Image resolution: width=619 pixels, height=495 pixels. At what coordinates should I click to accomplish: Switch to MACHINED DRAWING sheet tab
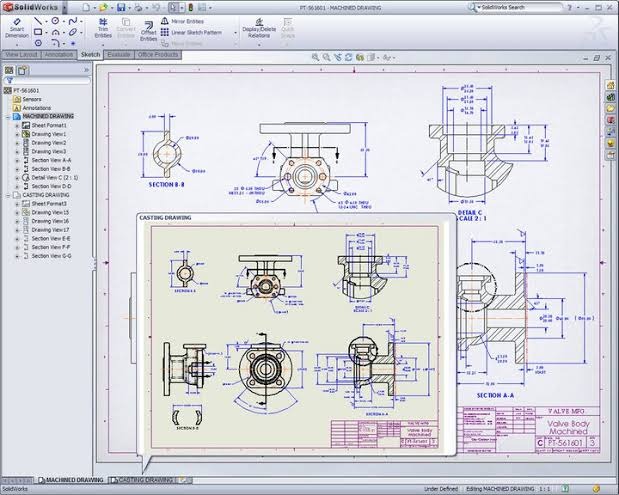point(71,480)
